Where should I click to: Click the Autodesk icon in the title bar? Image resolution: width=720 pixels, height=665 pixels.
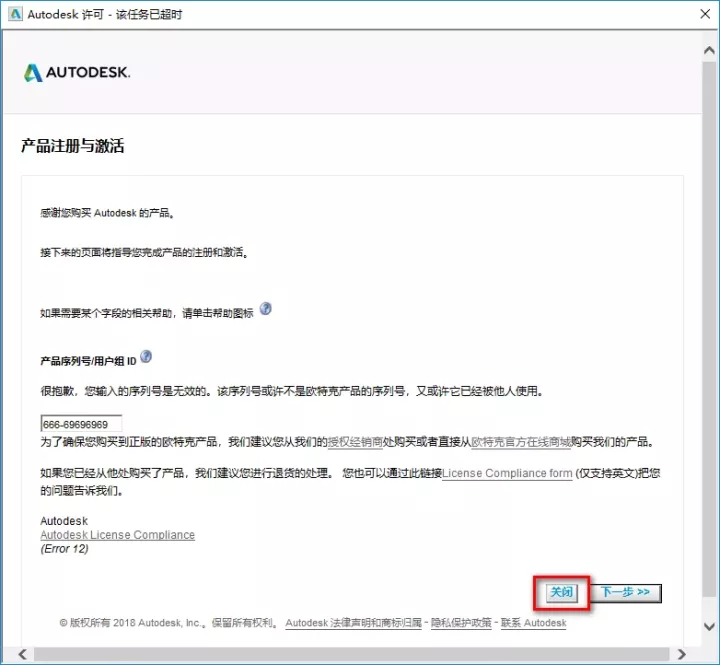[14, 15]
